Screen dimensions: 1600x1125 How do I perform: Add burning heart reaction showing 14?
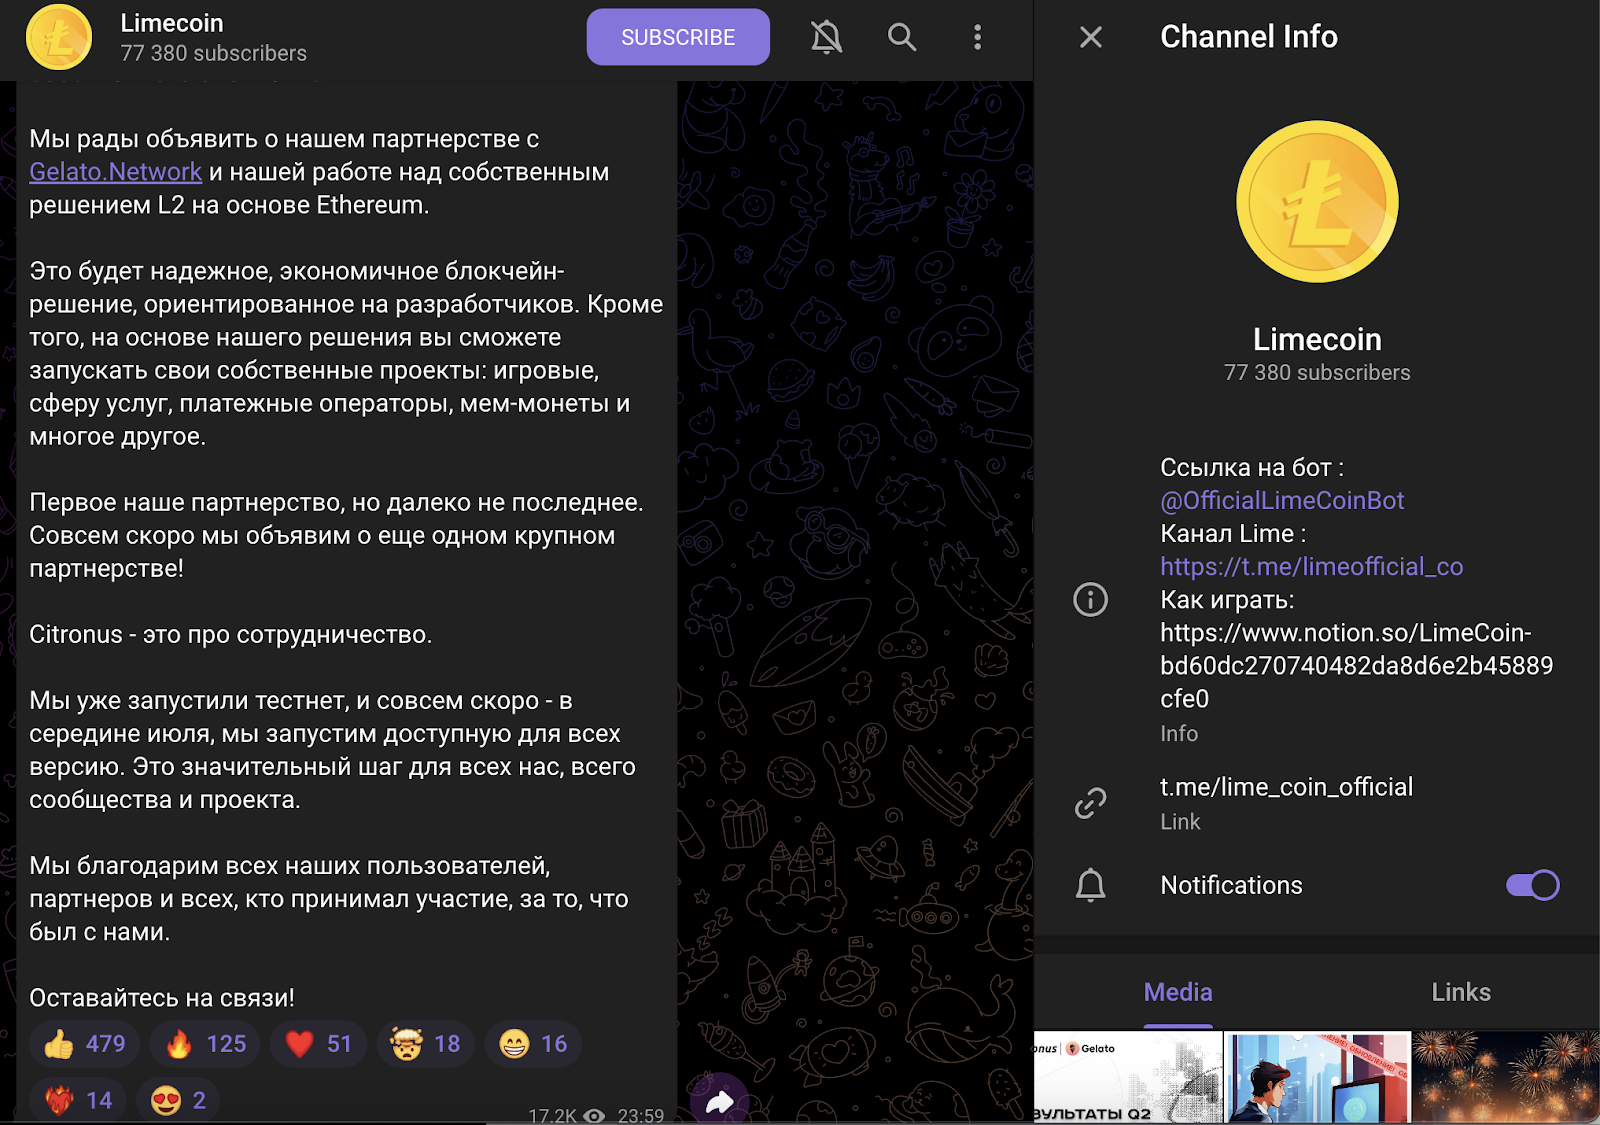(x=78, y=1100)
